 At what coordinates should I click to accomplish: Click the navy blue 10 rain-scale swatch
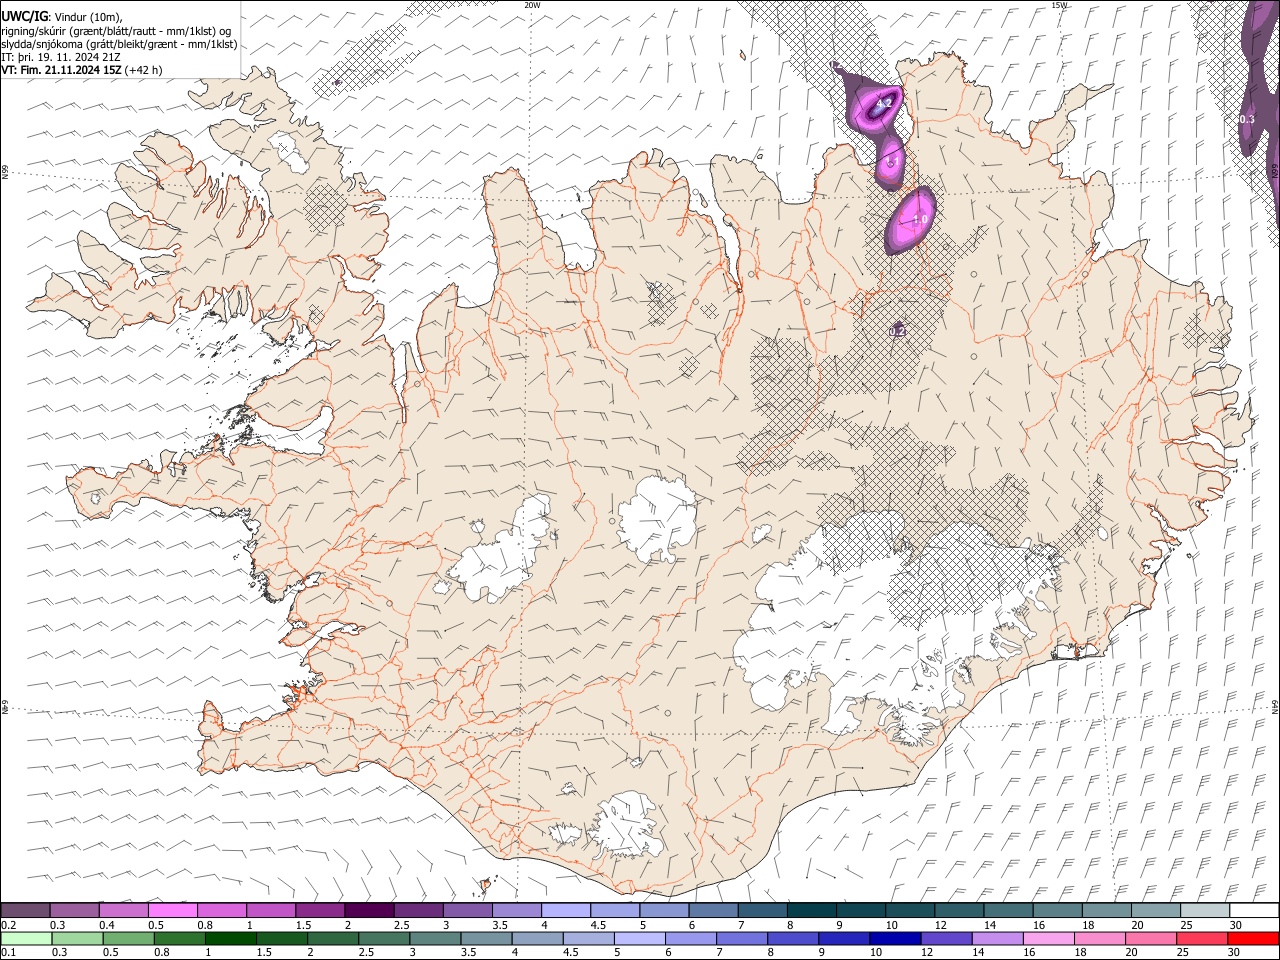click(895, 938)
